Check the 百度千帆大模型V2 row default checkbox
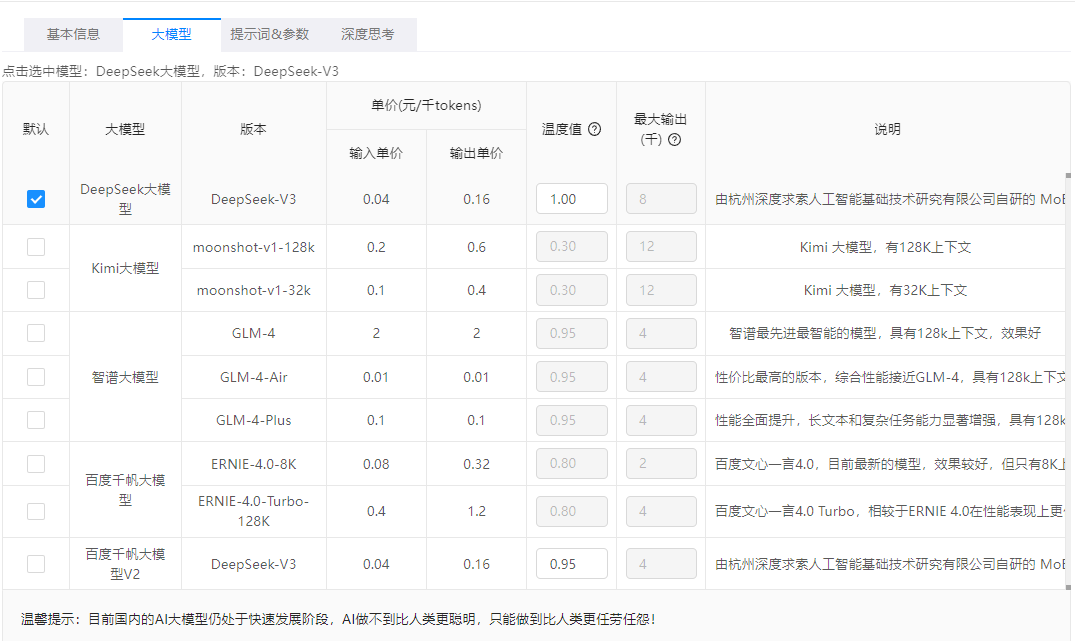1075x641 pixels. (x=36, y=564)
